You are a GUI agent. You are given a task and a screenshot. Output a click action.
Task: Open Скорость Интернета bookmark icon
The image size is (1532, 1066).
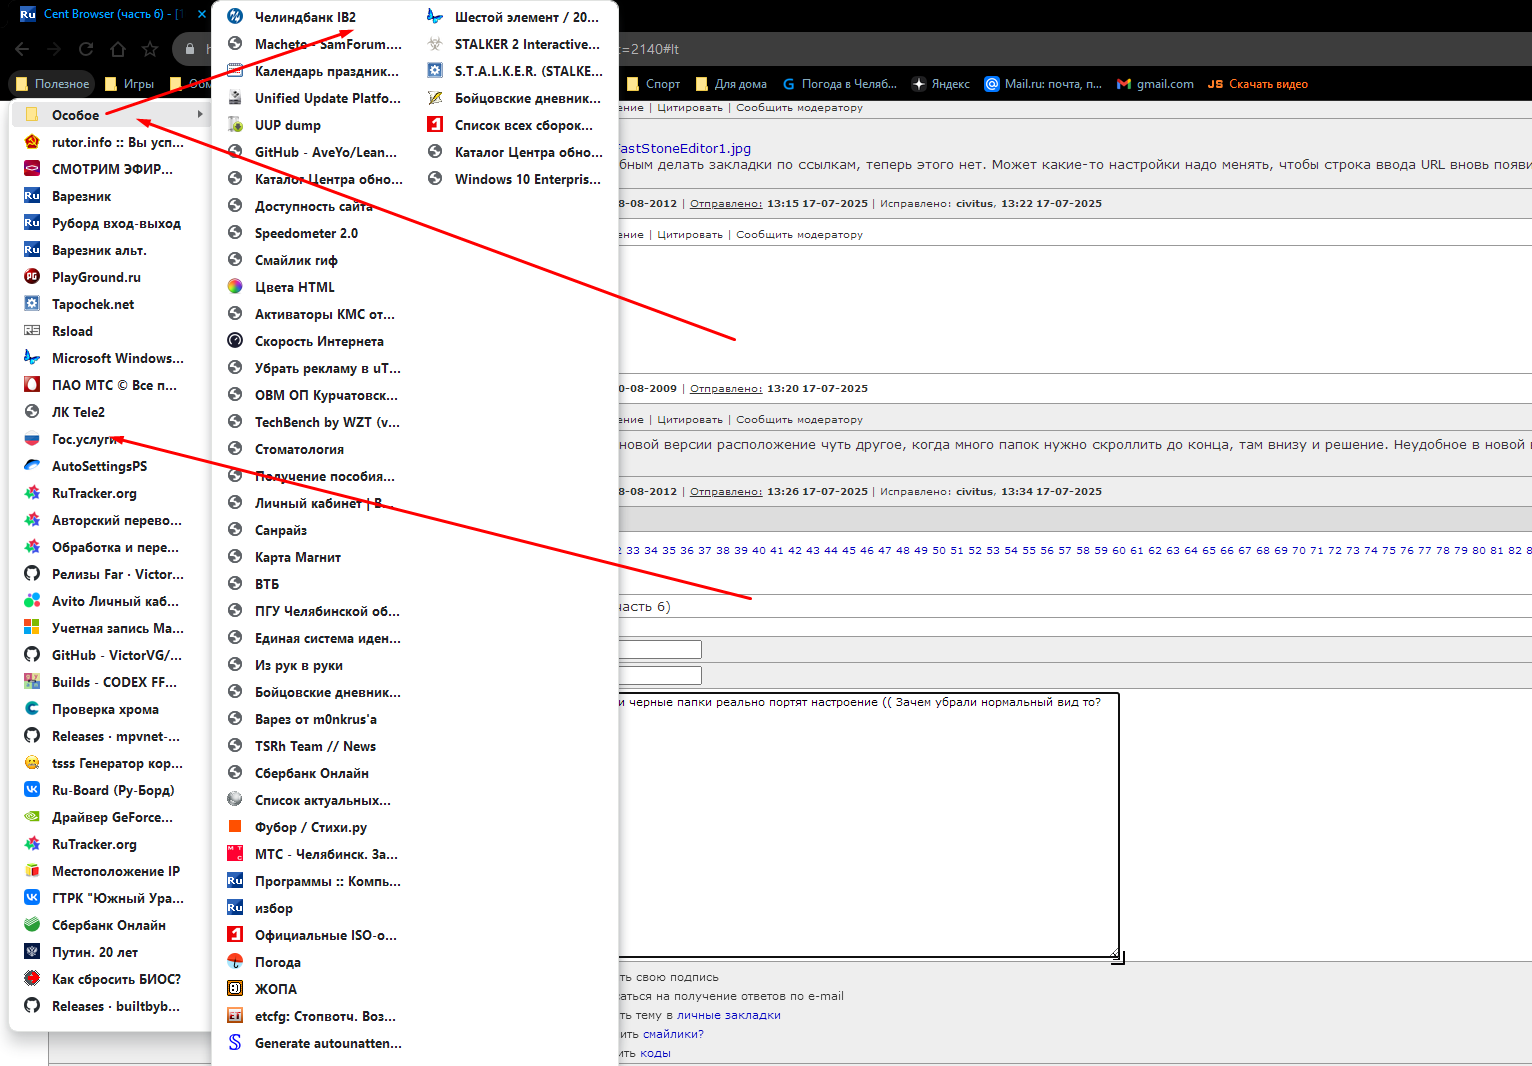tap(235, 341)
